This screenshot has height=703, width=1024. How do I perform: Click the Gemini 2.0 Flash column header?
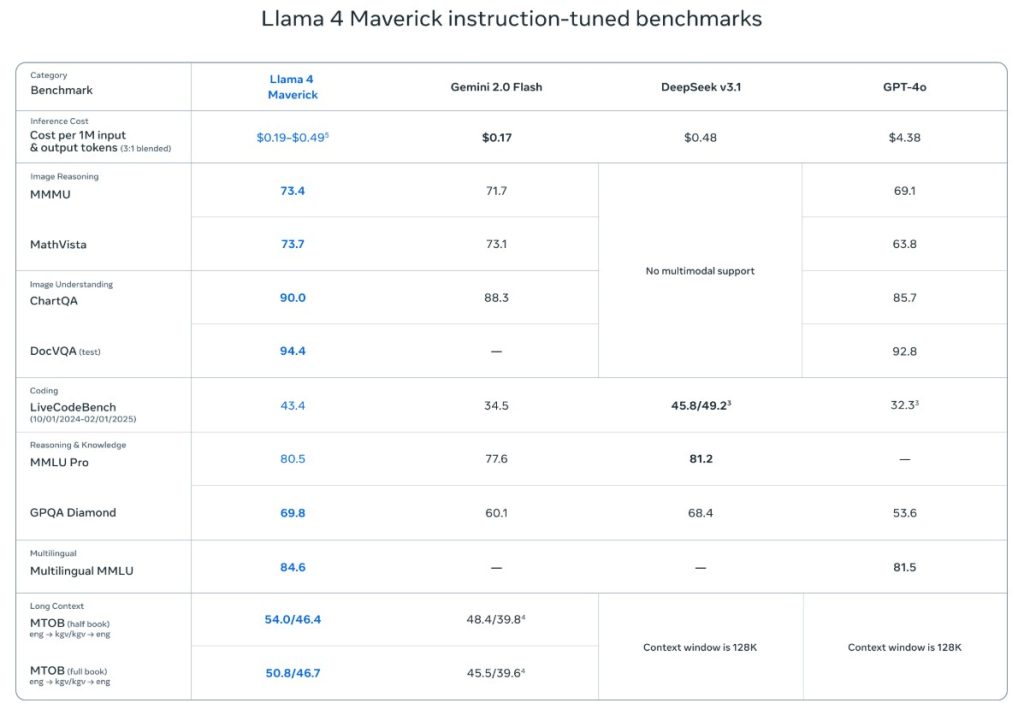[x=496, y=87]
